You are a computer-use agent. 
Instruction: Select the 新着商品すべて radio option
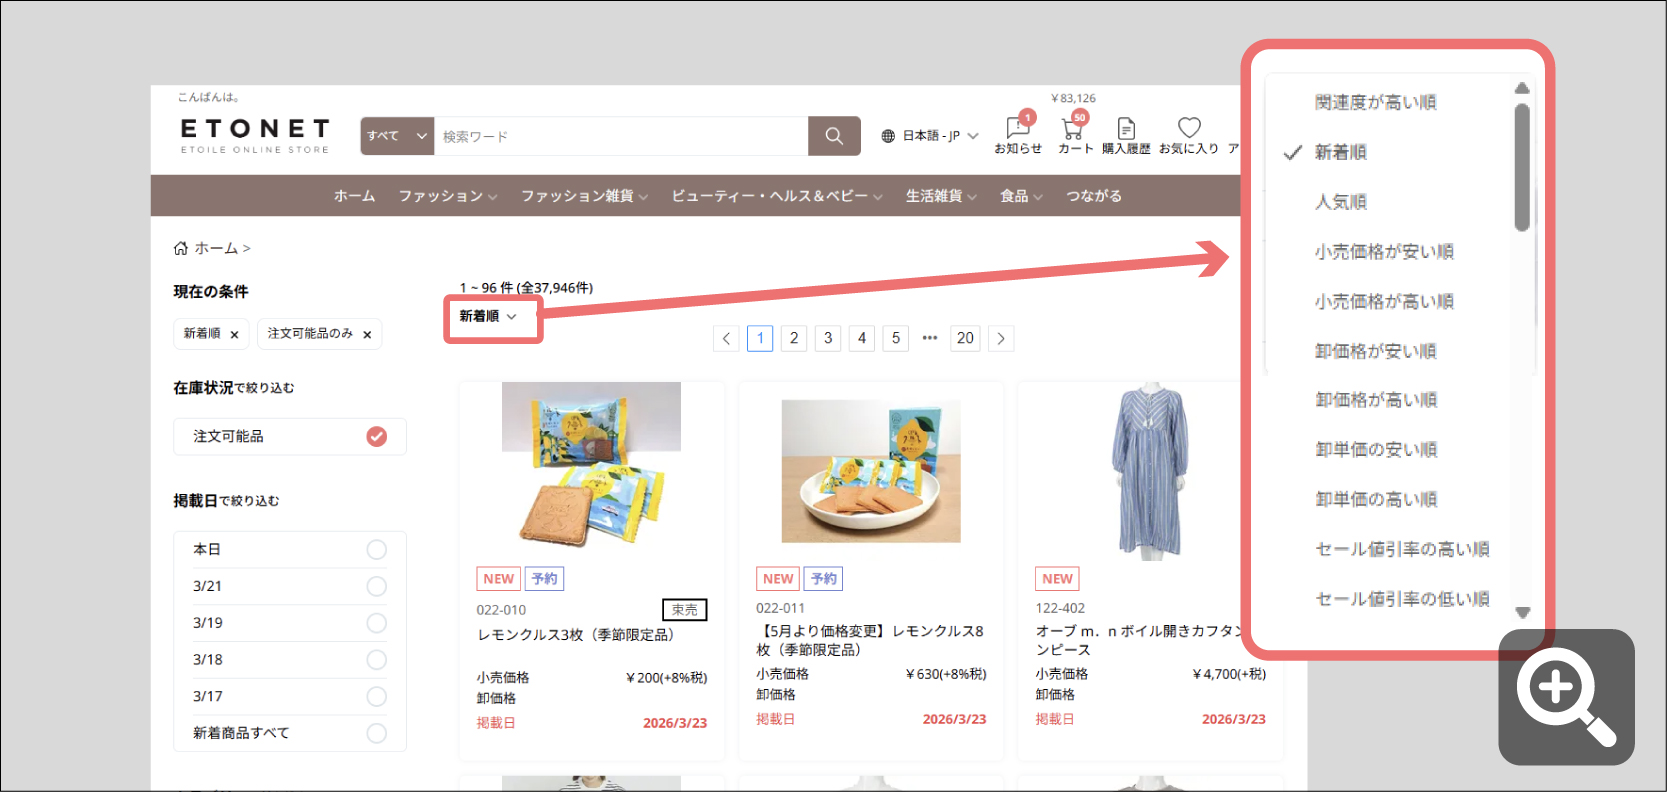(x=376, y=733)
